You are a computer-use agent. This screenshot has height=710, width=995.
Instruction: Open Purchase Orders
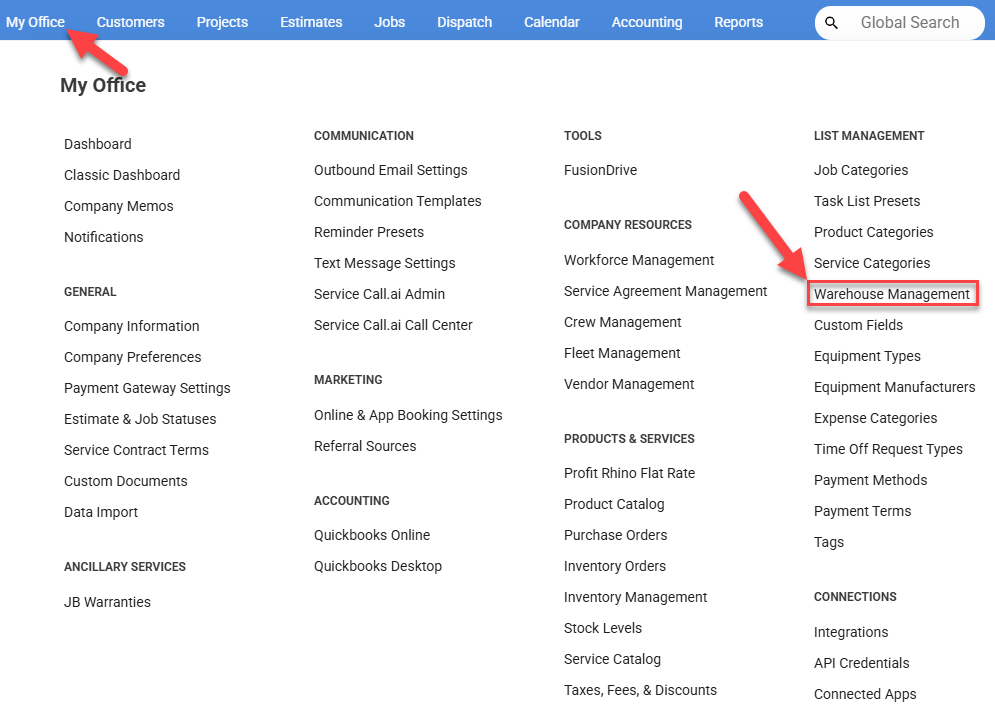pyautogui.click(x=616, y=536)
